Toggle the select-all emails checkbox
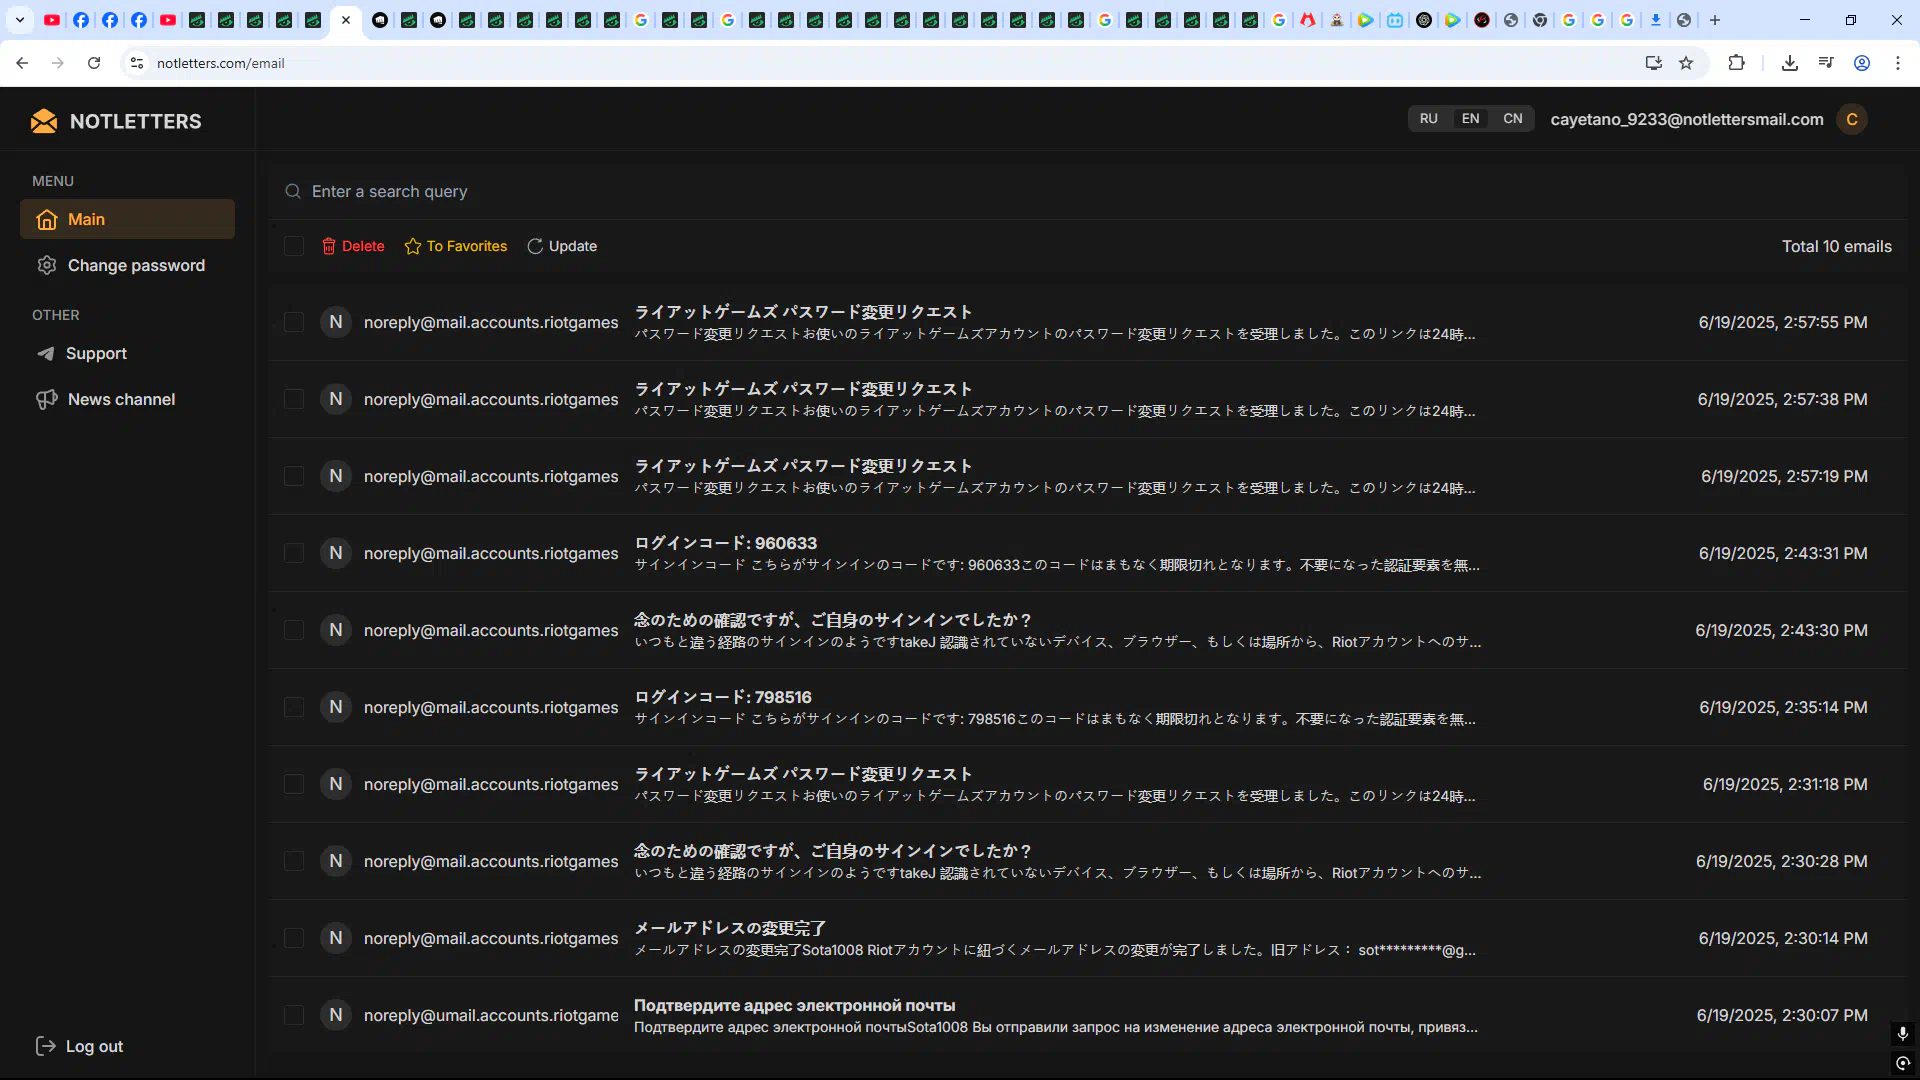1920x1080 pixels. tap(293, 246)
